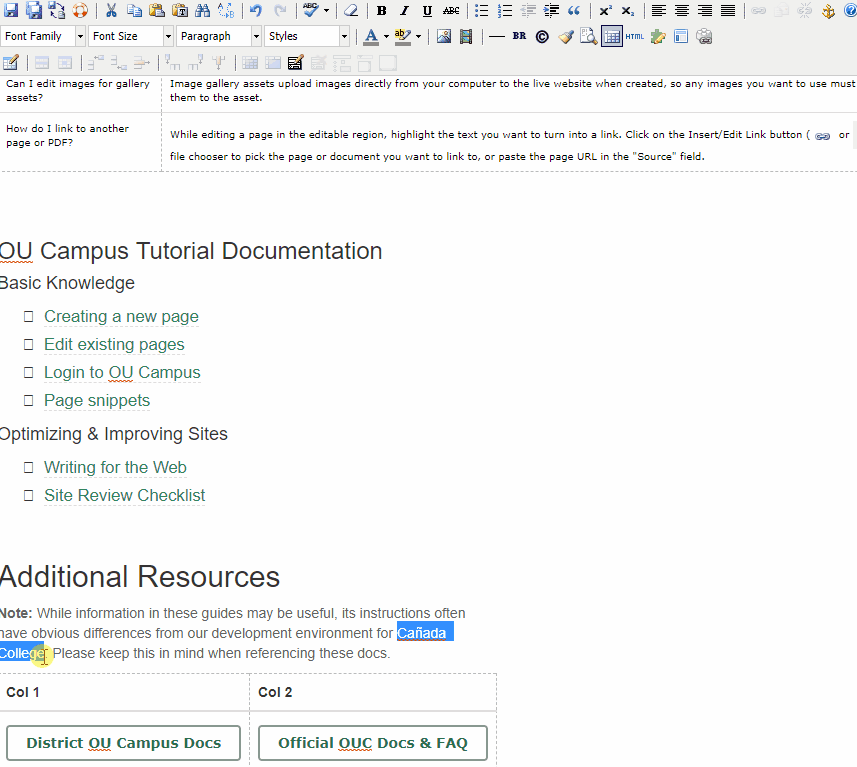Click the Copy icon

pos(134,10)
